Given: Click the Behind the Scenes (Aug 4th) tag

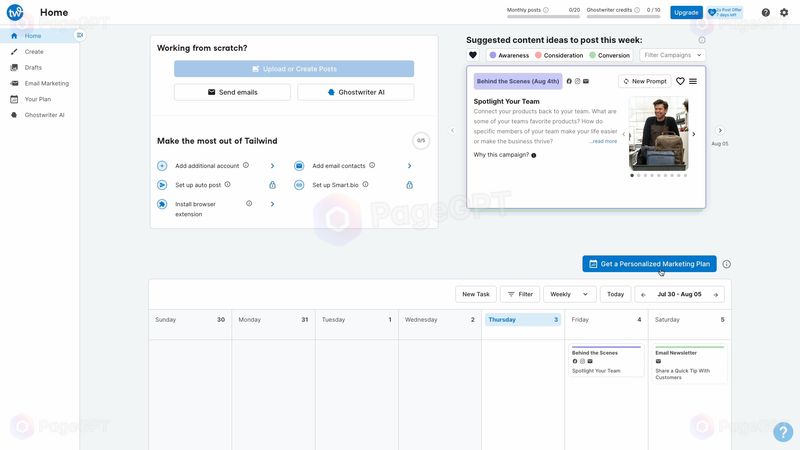Looking at the screenshot, I should [518, 81].
